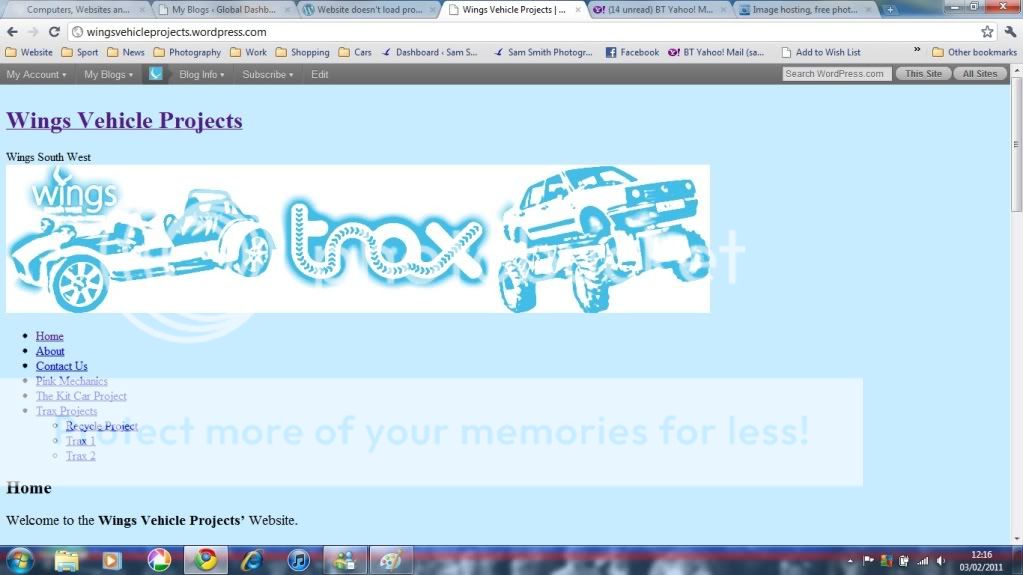Open the Contact Us page link
This screenshot has width=1023, height=575.
62,366
